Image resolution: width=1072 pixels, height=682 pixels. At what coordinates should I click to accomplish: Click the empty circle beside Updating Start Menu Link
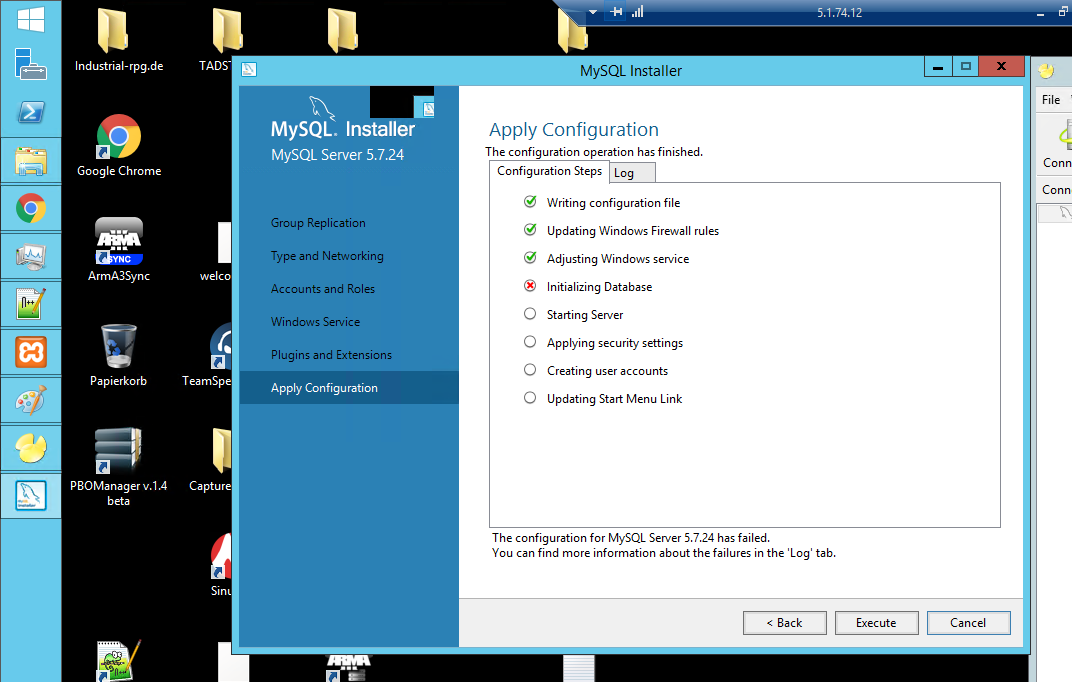(x=530, y=398)
